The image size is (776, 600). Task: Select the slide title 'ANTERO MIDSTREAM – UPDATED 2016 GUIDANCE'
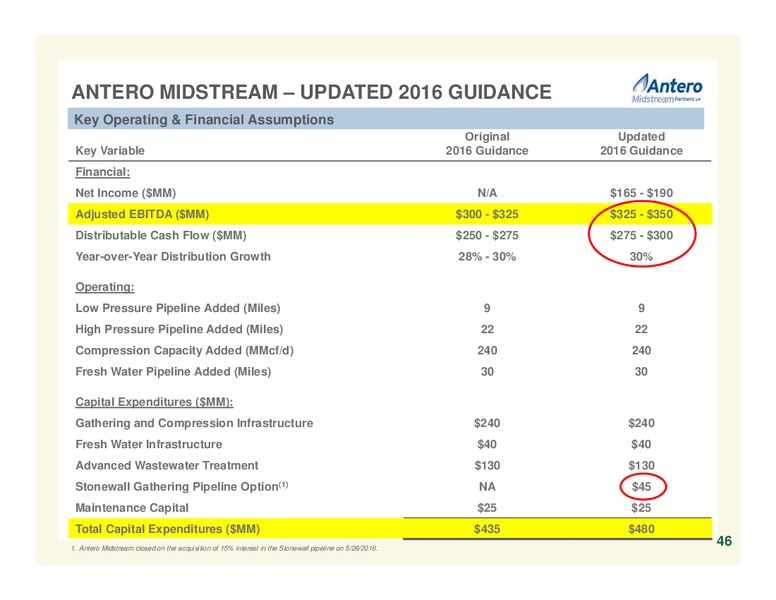pyautogui.click(x=312, y=92)
